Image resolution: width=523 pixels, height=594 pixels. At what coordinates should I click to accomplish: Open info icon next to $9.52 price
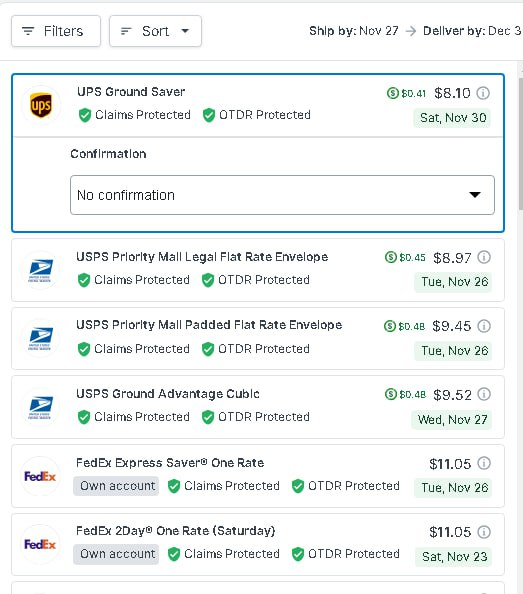[x=484, y=394]
